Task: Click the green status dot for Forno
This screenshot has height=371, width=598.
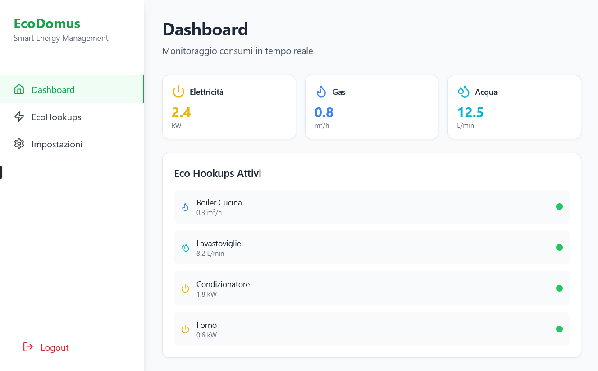Action: (559, 329)
